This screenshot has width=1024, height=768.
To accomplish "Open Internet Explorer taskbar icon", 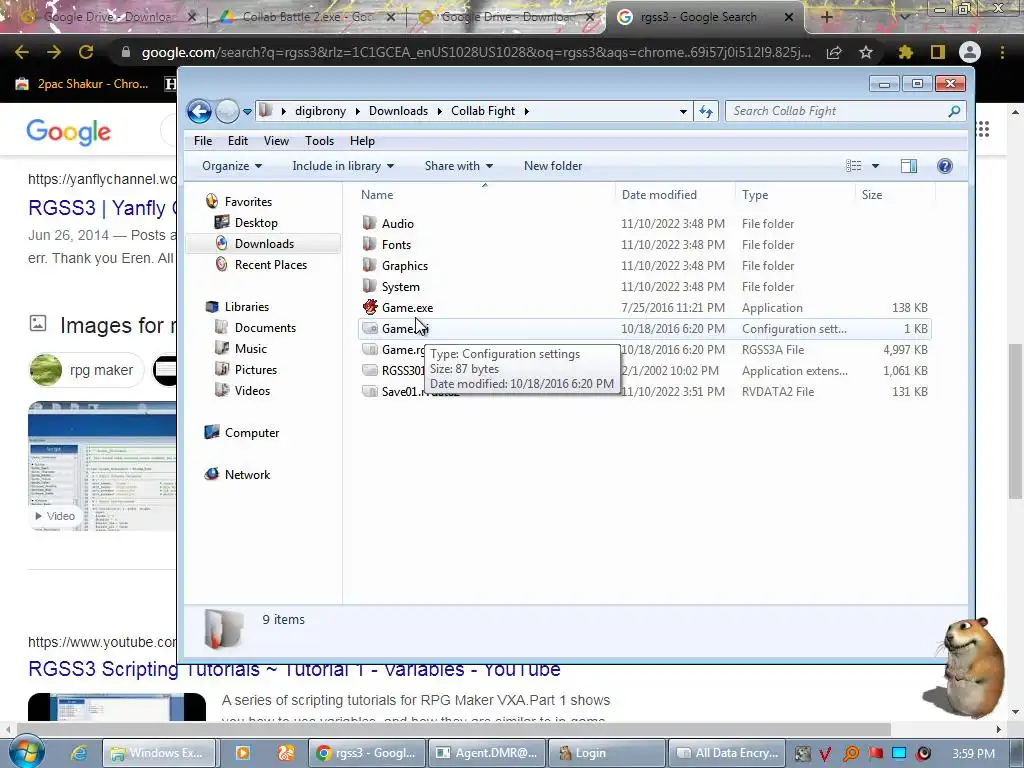I will coord(79,753).
